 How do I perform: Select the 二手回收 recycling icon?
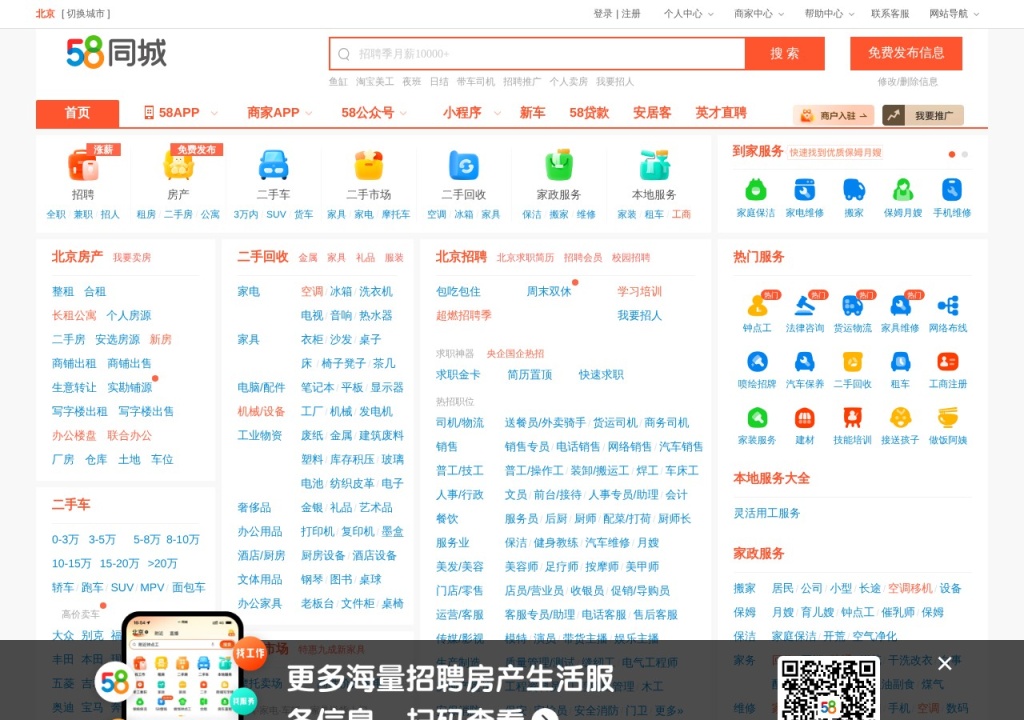(x=464, y=165)
